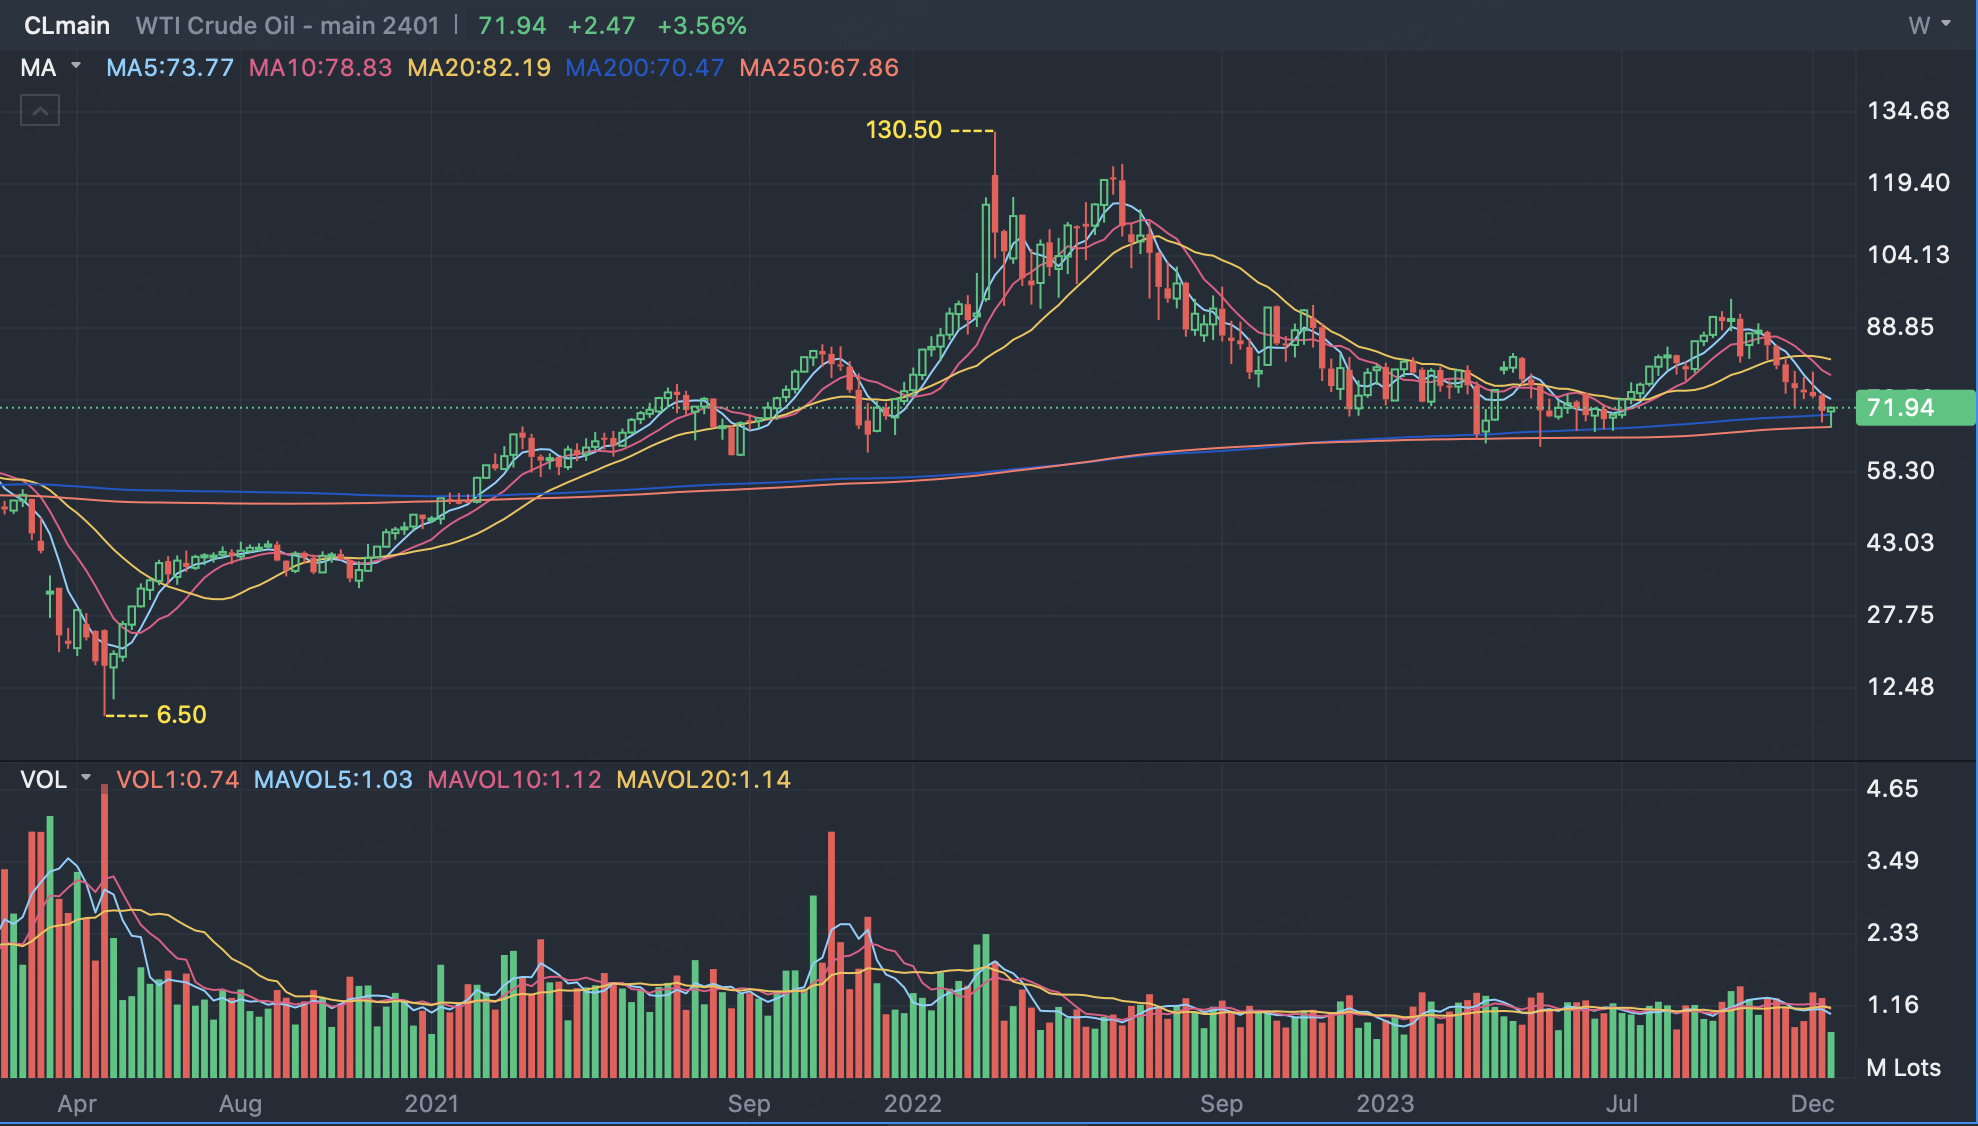Image resolution: width=1978 pixels, height=1126 pixels.
Task: Select the 2022 label on the time axis
Action: [912, 1104]
